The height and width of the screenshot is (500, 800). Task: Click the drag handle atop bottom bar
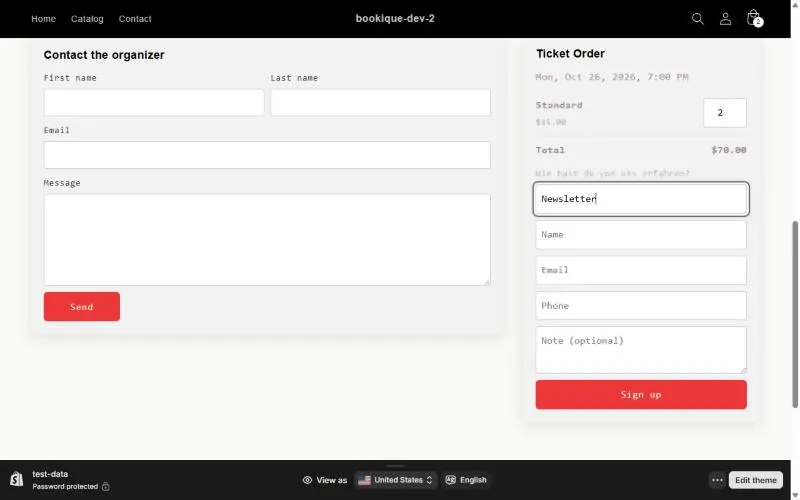pyautogui.click(x=395, y=466)
